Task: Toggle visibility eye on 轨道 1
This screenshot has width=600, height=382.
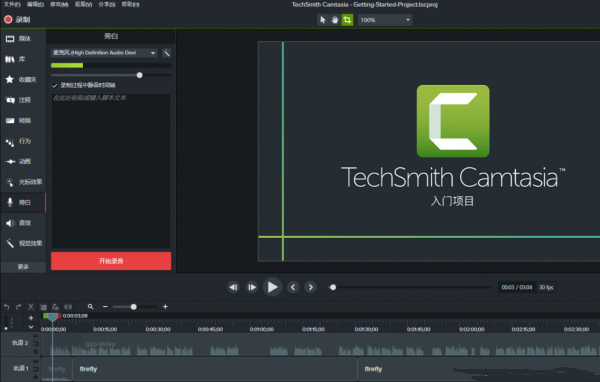Action: click(36, 361)
